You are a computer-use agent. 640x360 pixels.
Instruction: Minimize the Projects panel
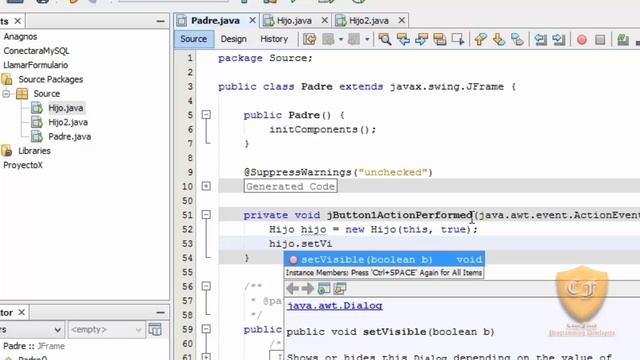(x=160, y=21)
